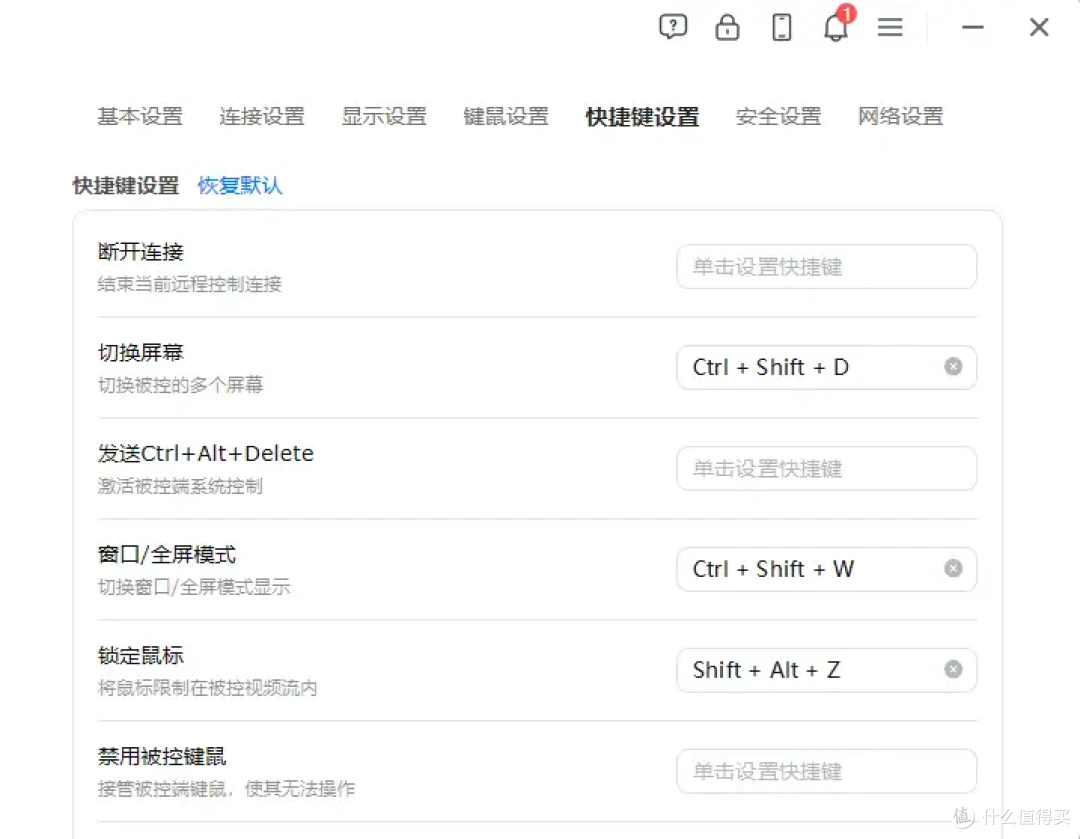1080x839 pixels.
Task: Click the lock screen icon
Action: click(x=727, y=28)
